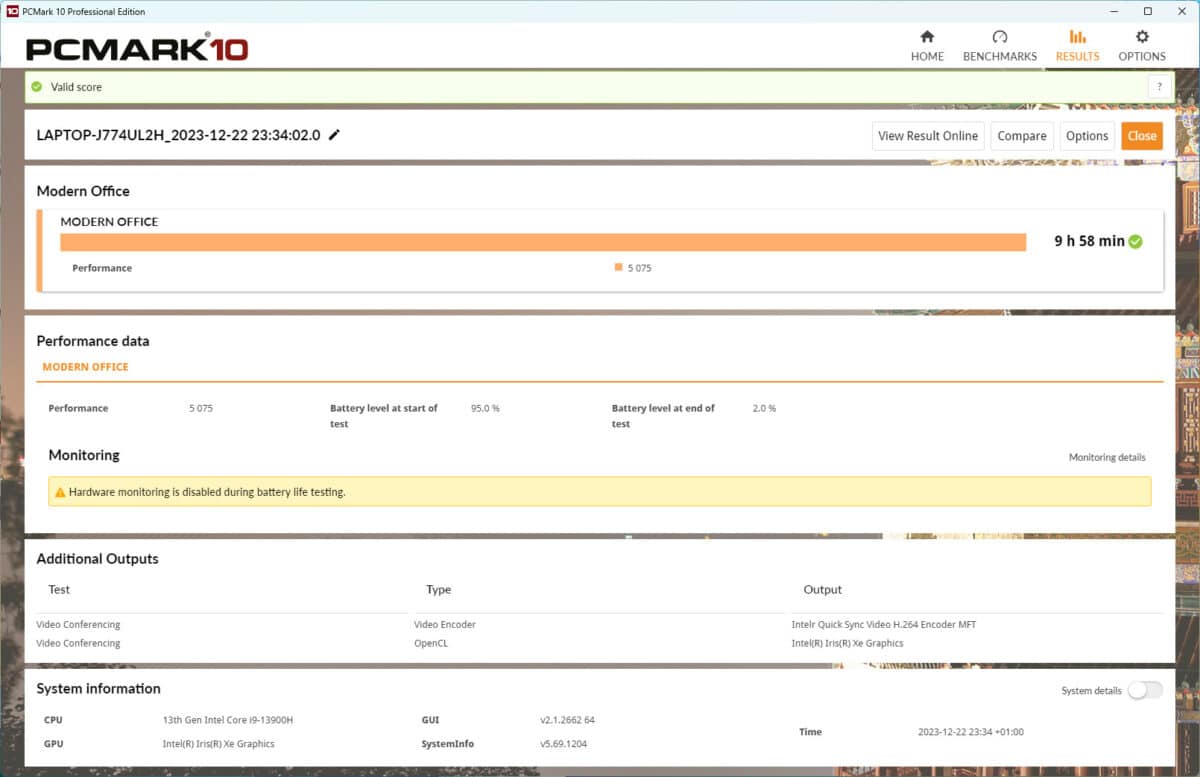Click the hardware monitoring disabled warning banner
The height and width of the screenshot is (777, 1200).
tap(600, 492)
